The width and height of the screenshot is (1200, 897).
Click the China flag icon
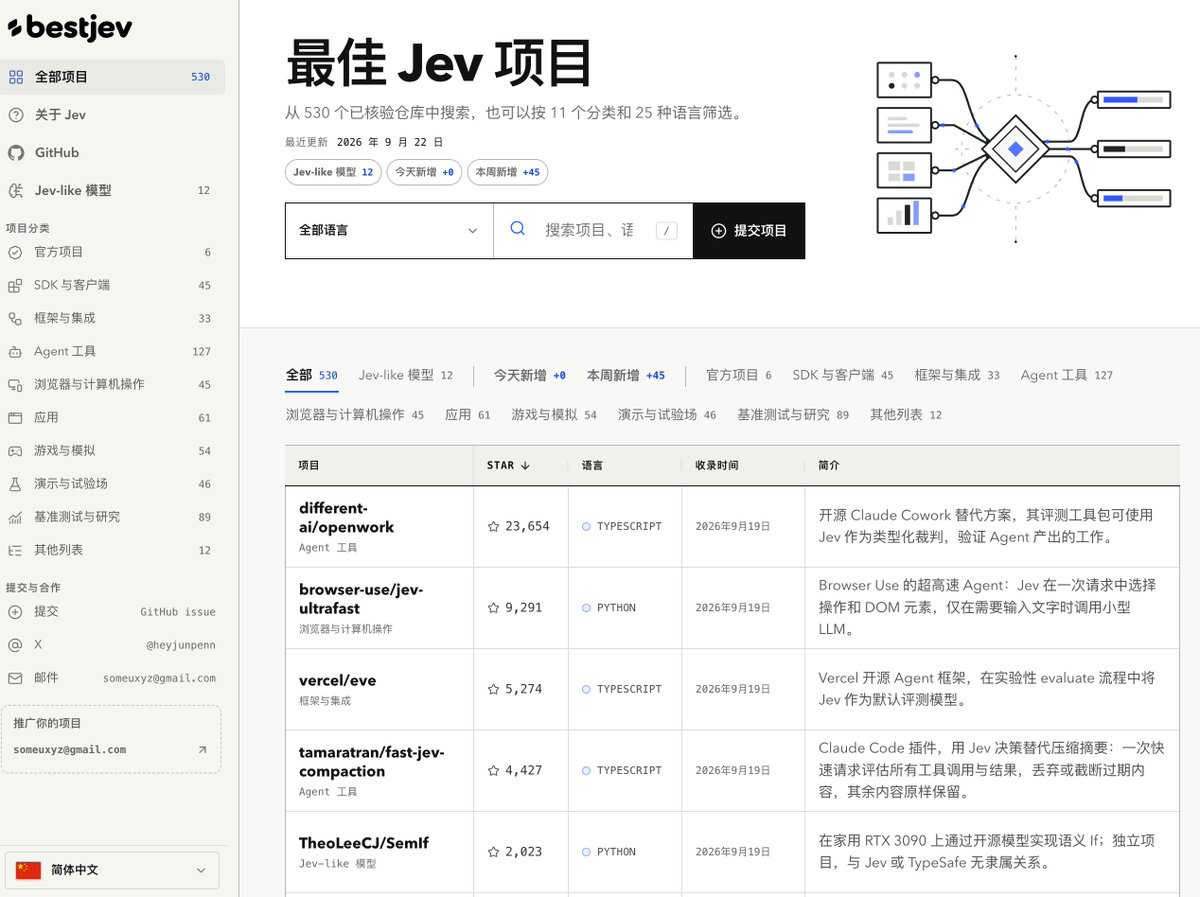click(28, 870)
